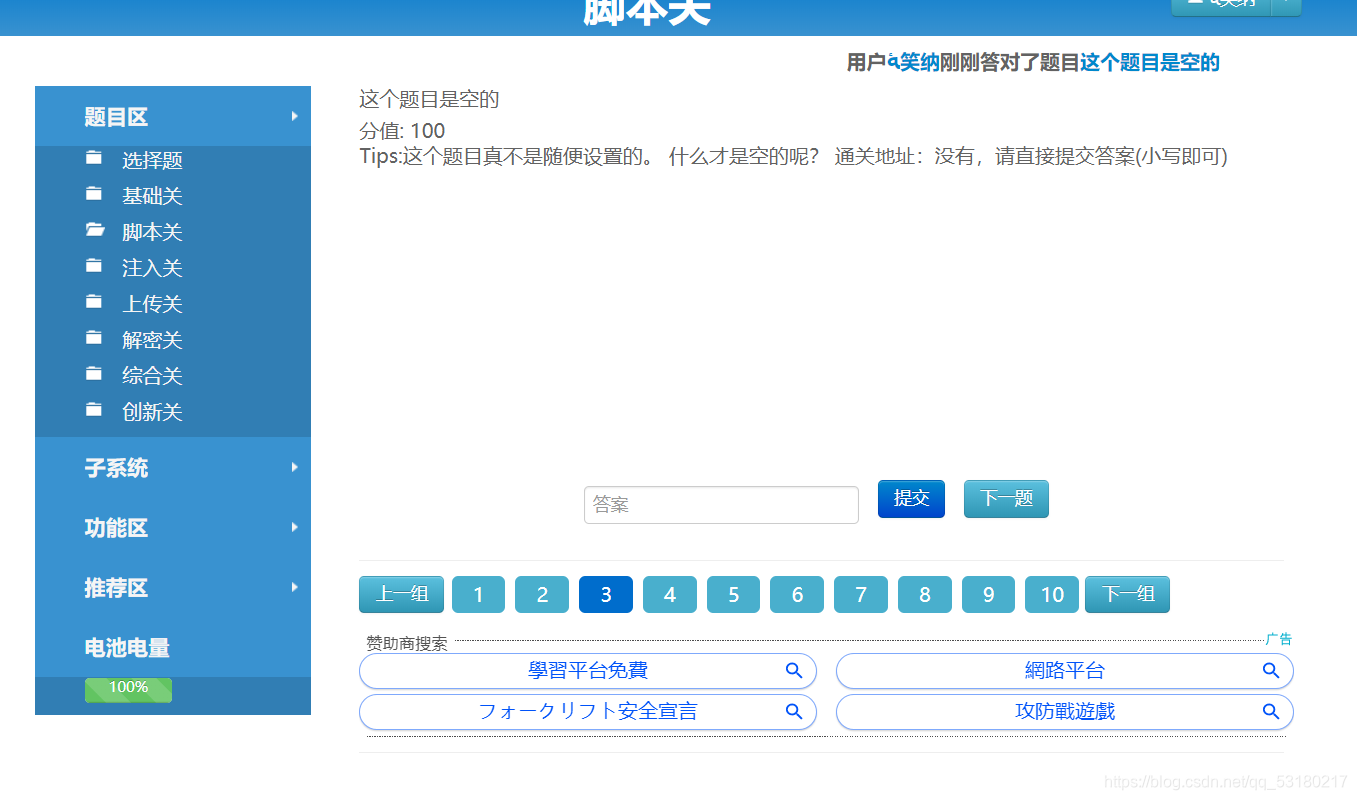1357x800 pixels.
Task: Open the 解密关 category
Action: point(152,340)
